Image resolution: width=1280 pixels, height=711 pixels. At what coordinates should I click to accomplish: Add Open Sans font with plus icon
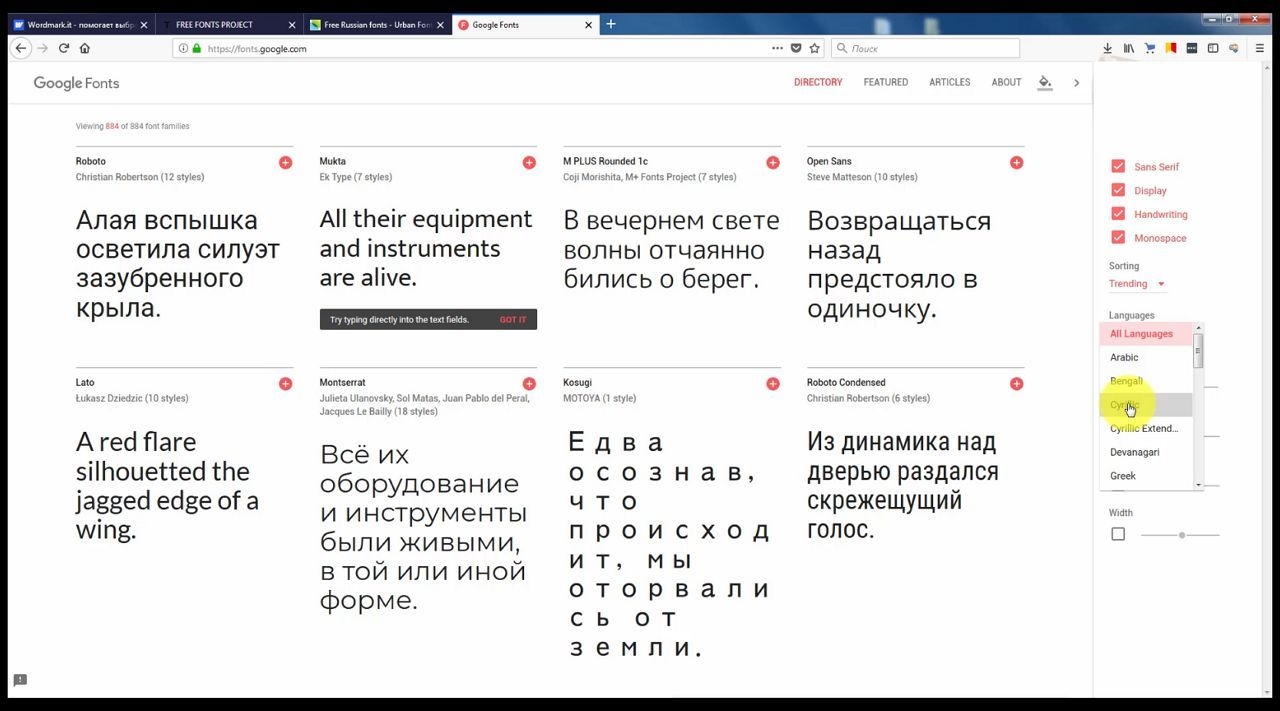[1017, 162]
